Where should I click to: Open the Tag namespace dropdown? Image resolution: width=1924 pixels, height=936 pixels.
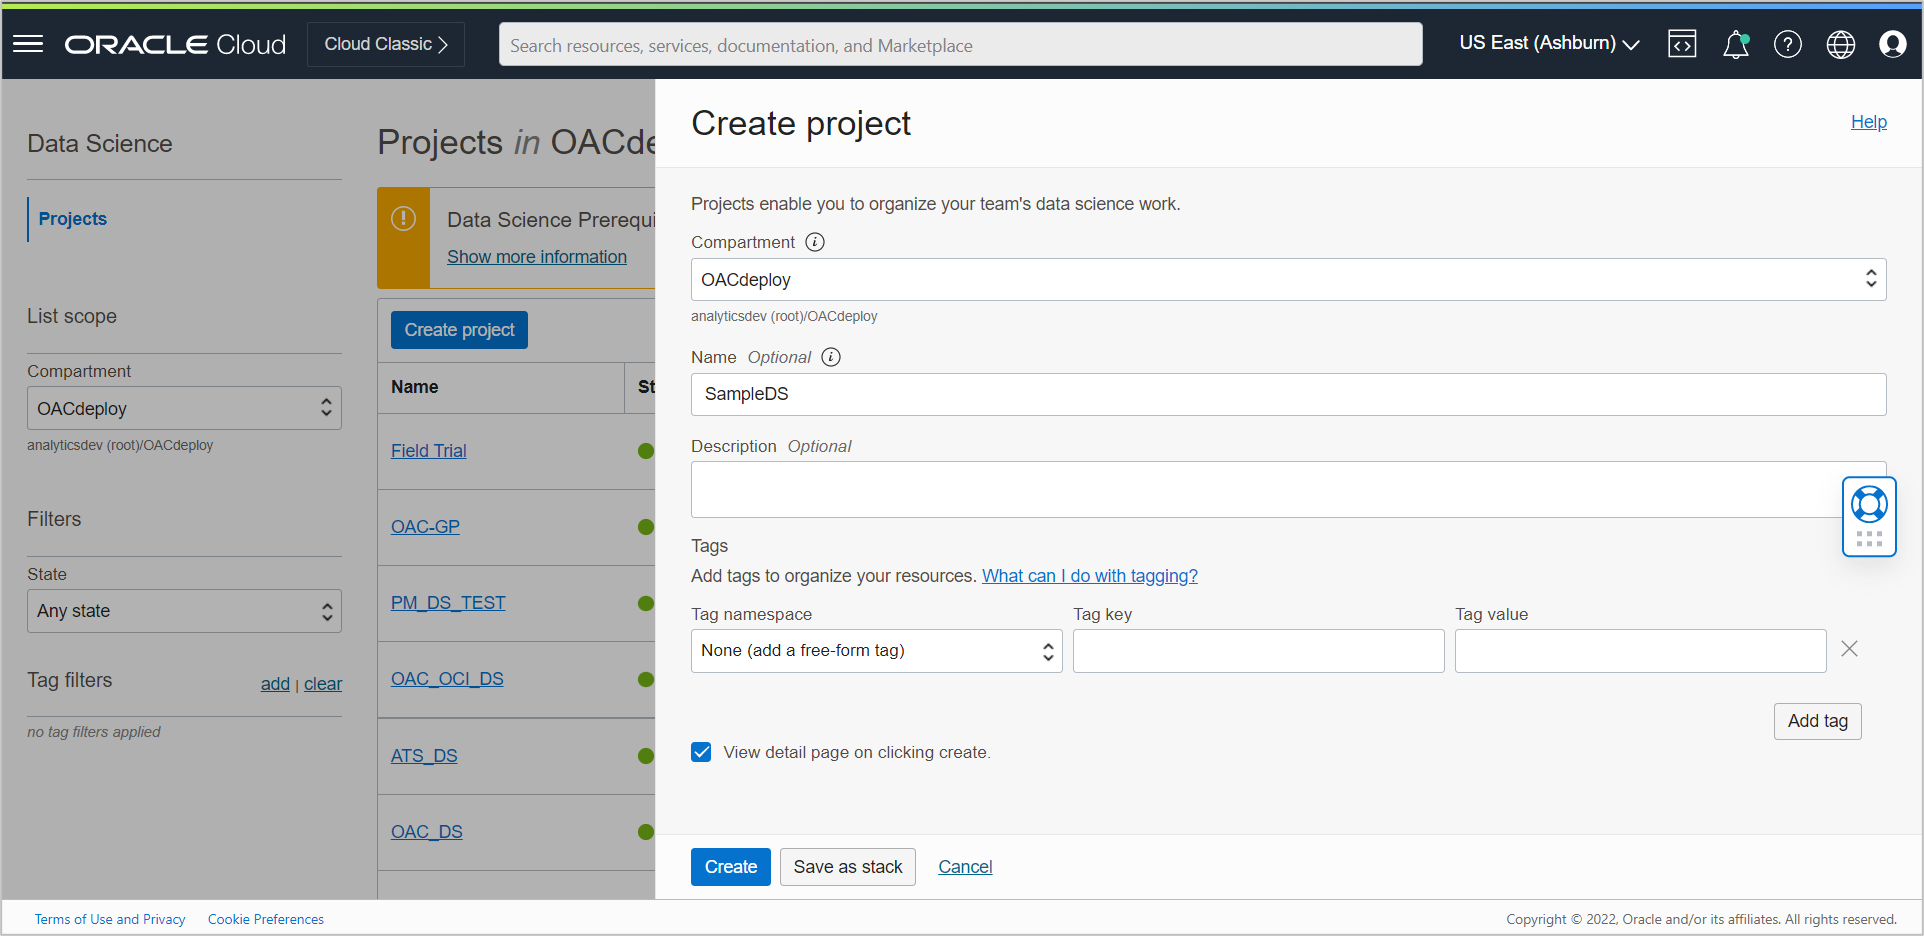click(875, 650)
